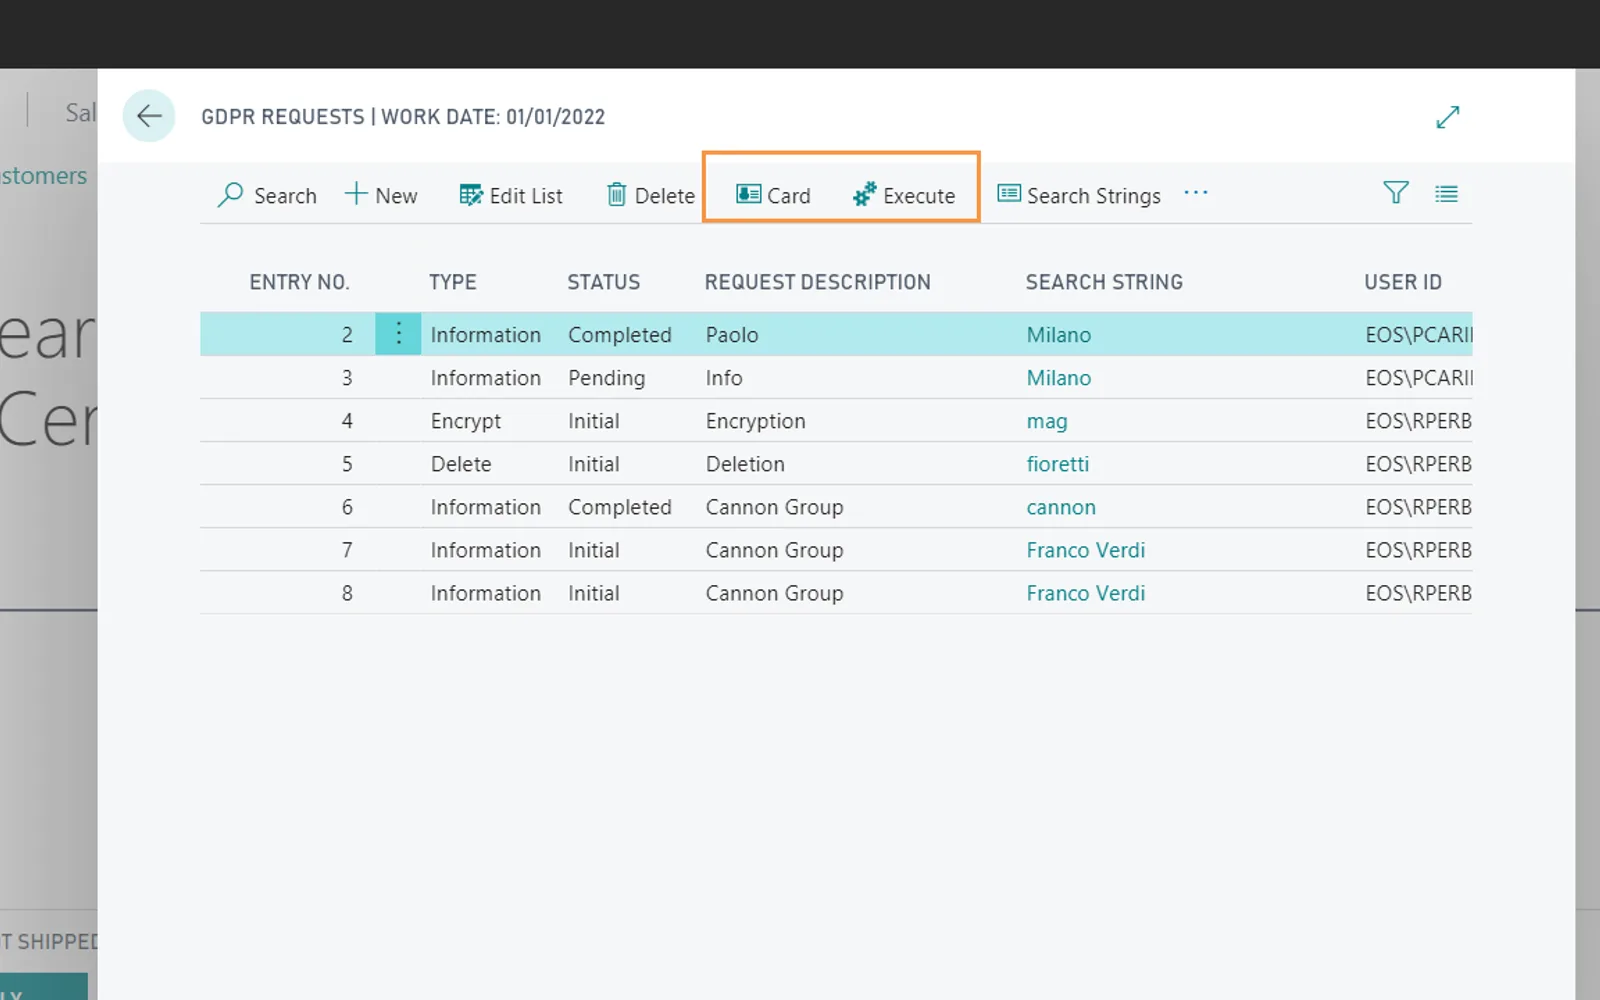Select the Encryption description cell
Image resolution: width=1600 pixels, height=1000 pixels.
pos(755,421)
